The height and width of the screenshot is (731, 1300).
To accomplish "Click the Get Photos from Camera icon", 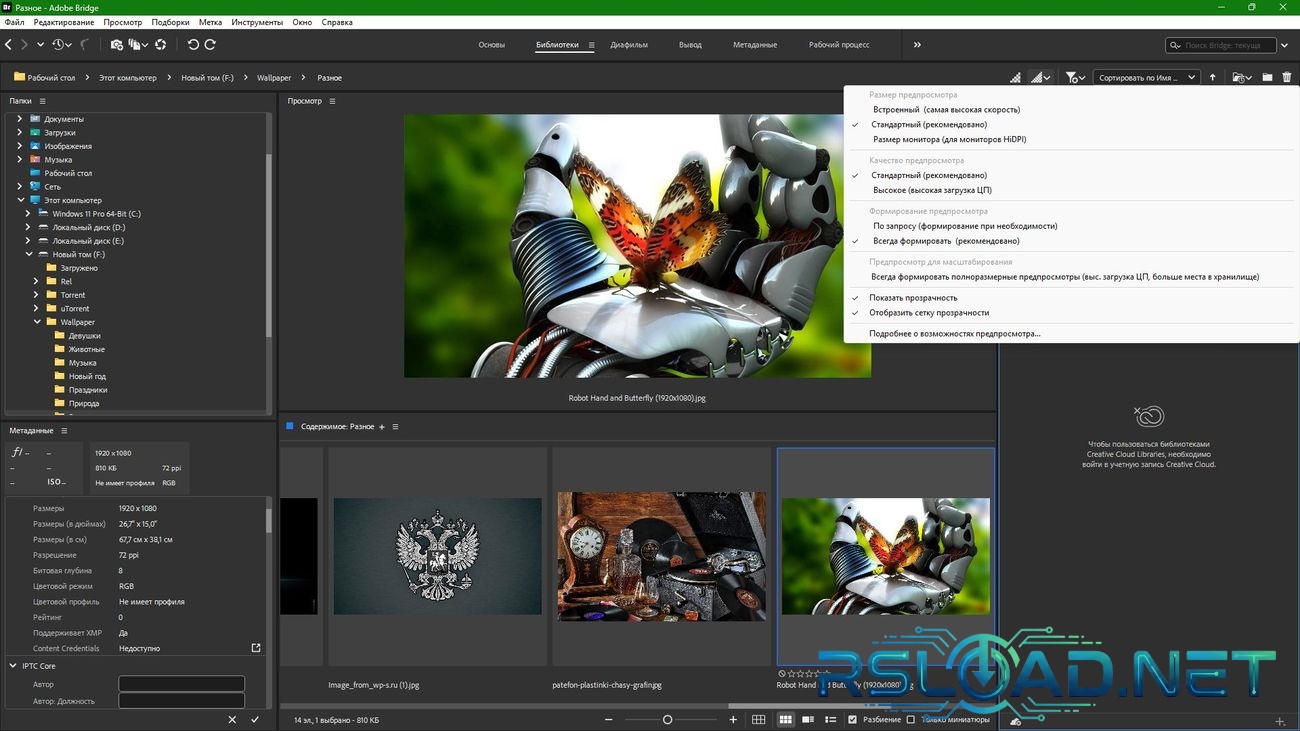I will point(117,45).
